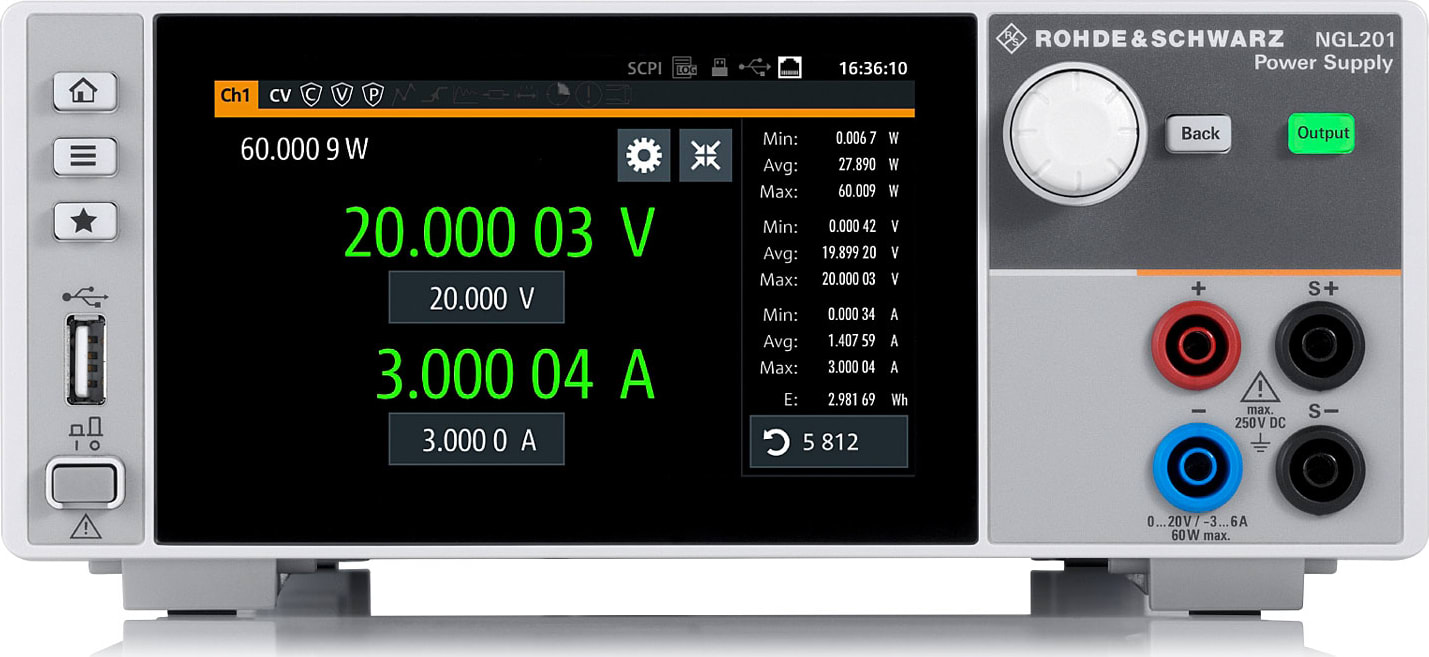Open channel settings with the gear icon
Viewport: 1429px width, 657px height.
click(644, 155)
